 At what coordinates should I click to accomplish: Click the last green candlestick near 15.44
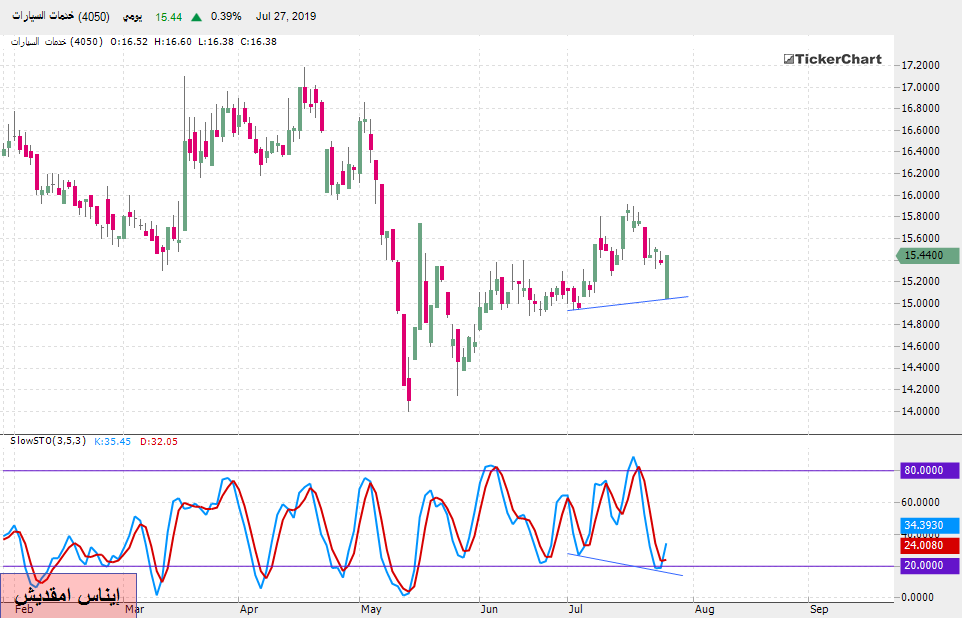coord(666,275)
